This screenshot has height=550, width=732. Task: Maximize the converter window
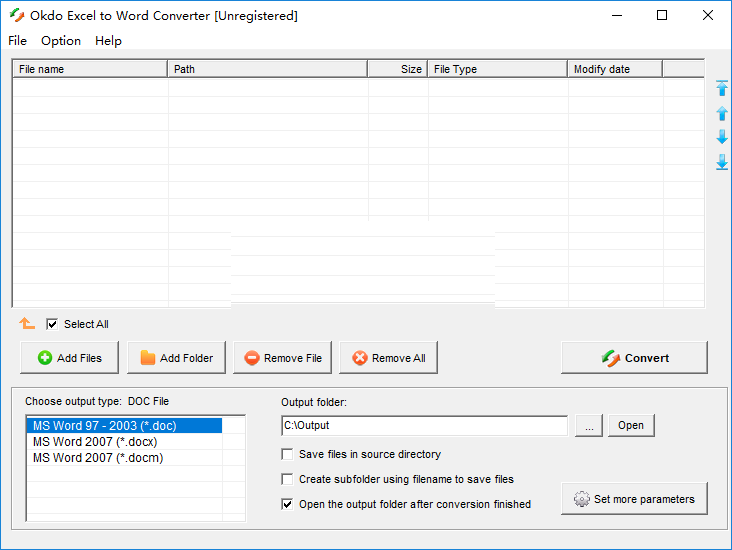tap(662, 15)
